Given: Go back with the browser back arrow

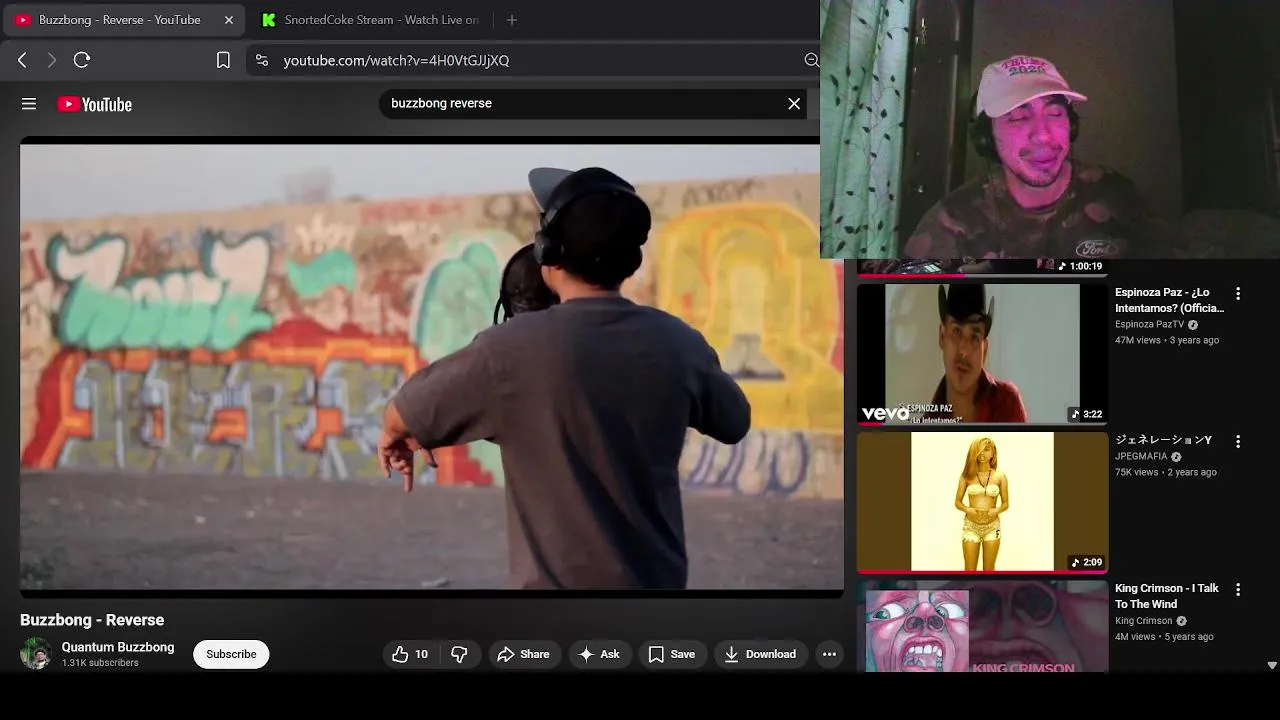Looking at the screenshot, I should click(x=22, y=60).
